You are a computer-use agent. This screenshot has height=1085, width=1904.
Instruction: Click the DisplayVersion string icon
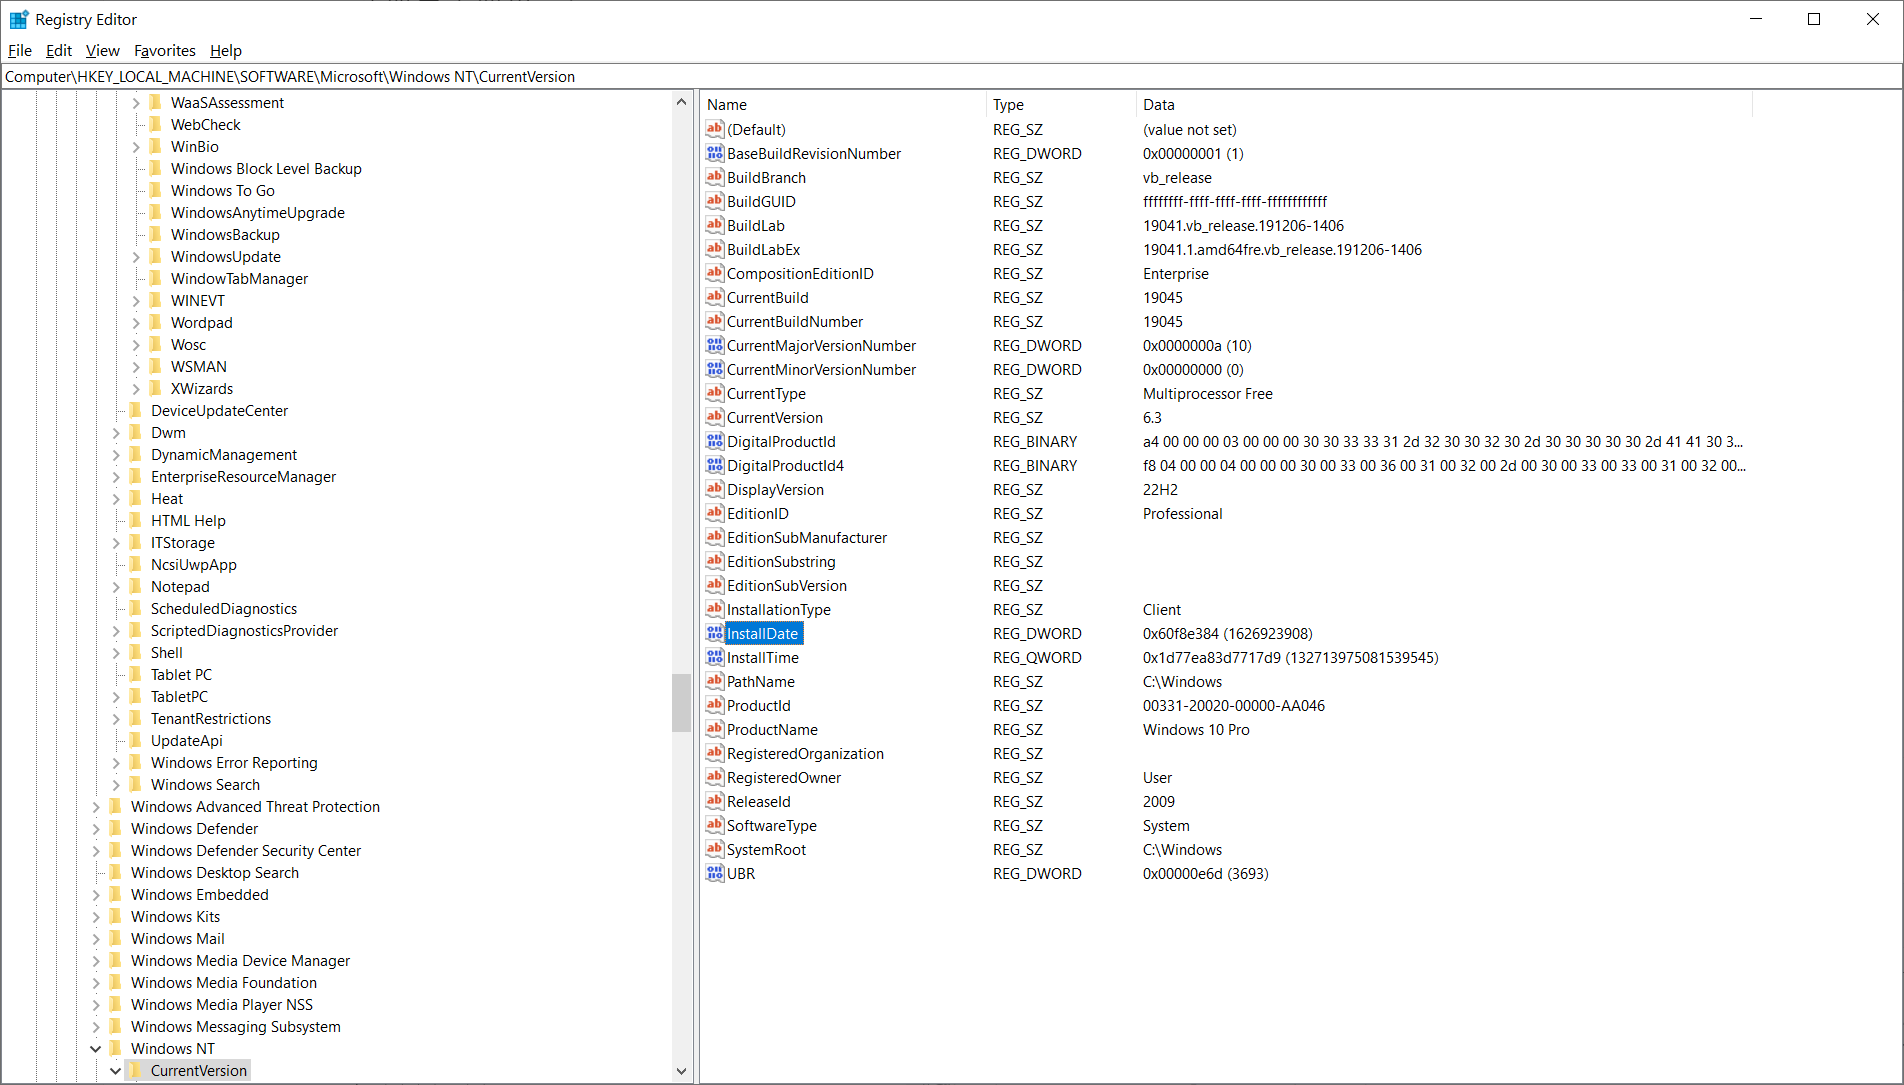(x=714, y=489)
